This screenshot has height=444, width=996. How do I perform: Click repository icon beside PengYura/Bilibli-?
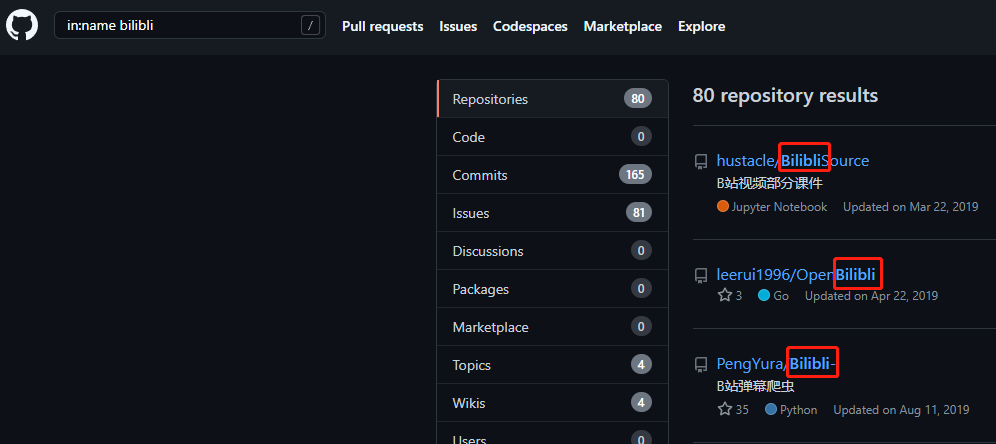pyautogui.click(x=701, y=364)
